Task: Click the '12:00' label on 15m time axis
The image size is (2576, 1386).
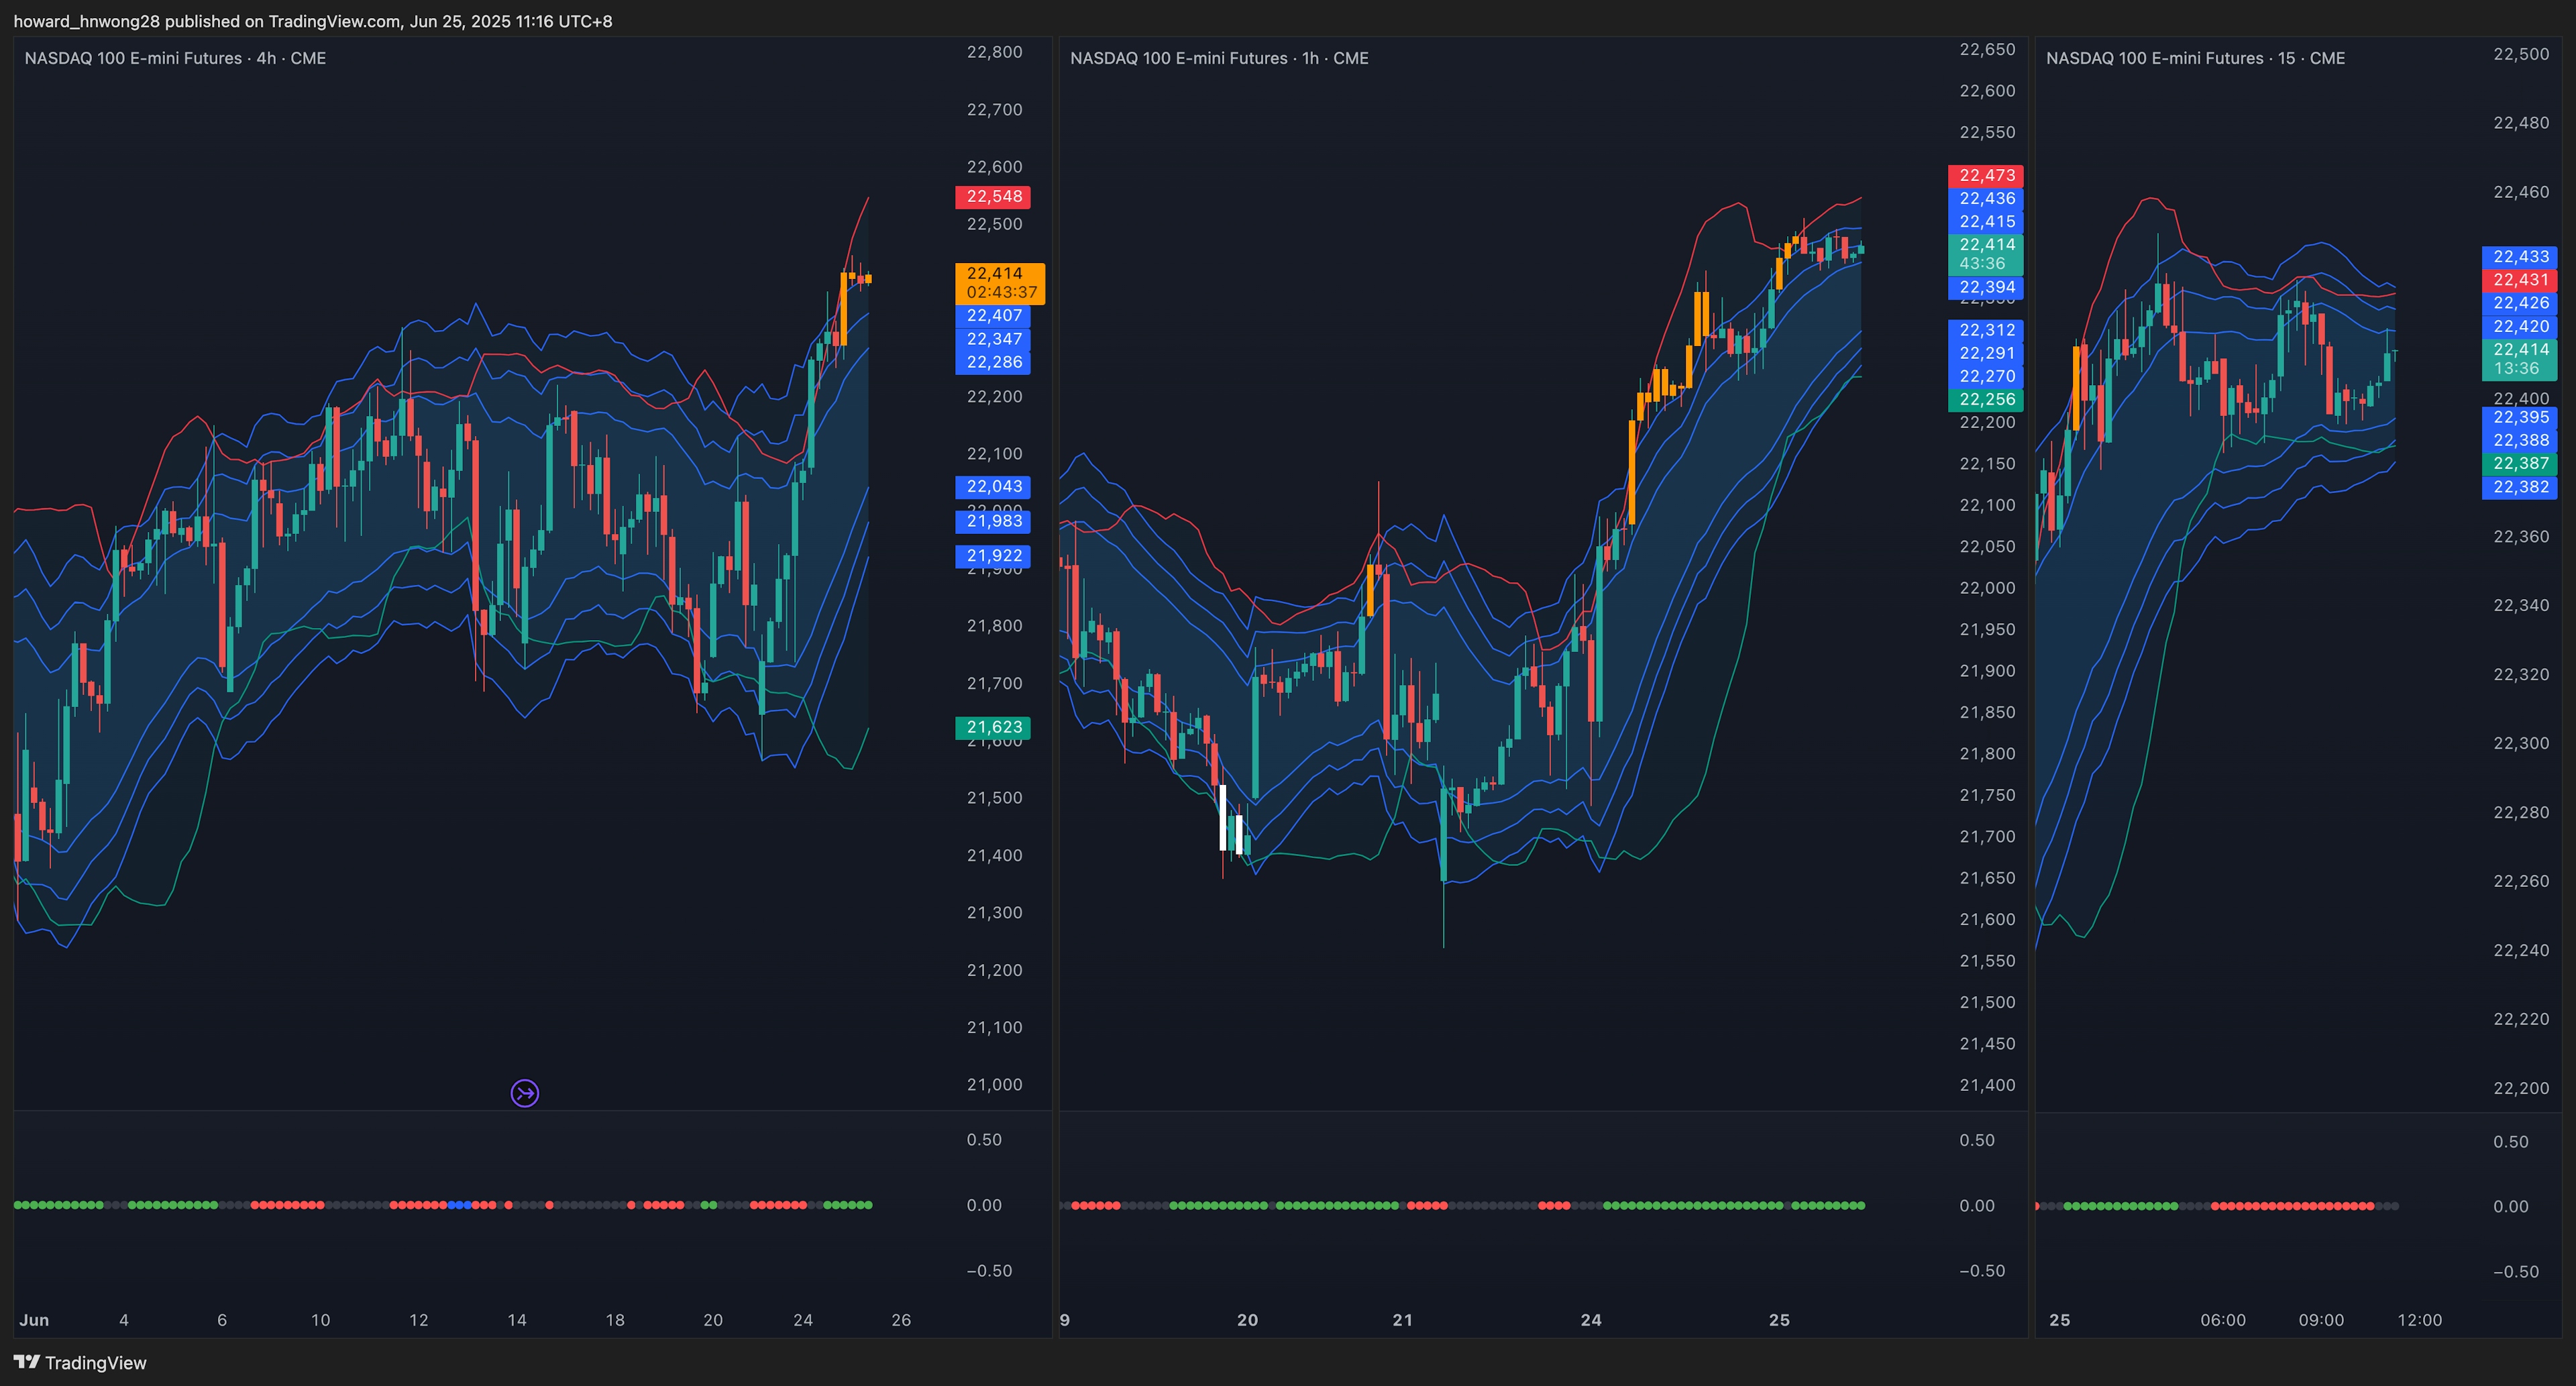Action: click(2420, 1320)
